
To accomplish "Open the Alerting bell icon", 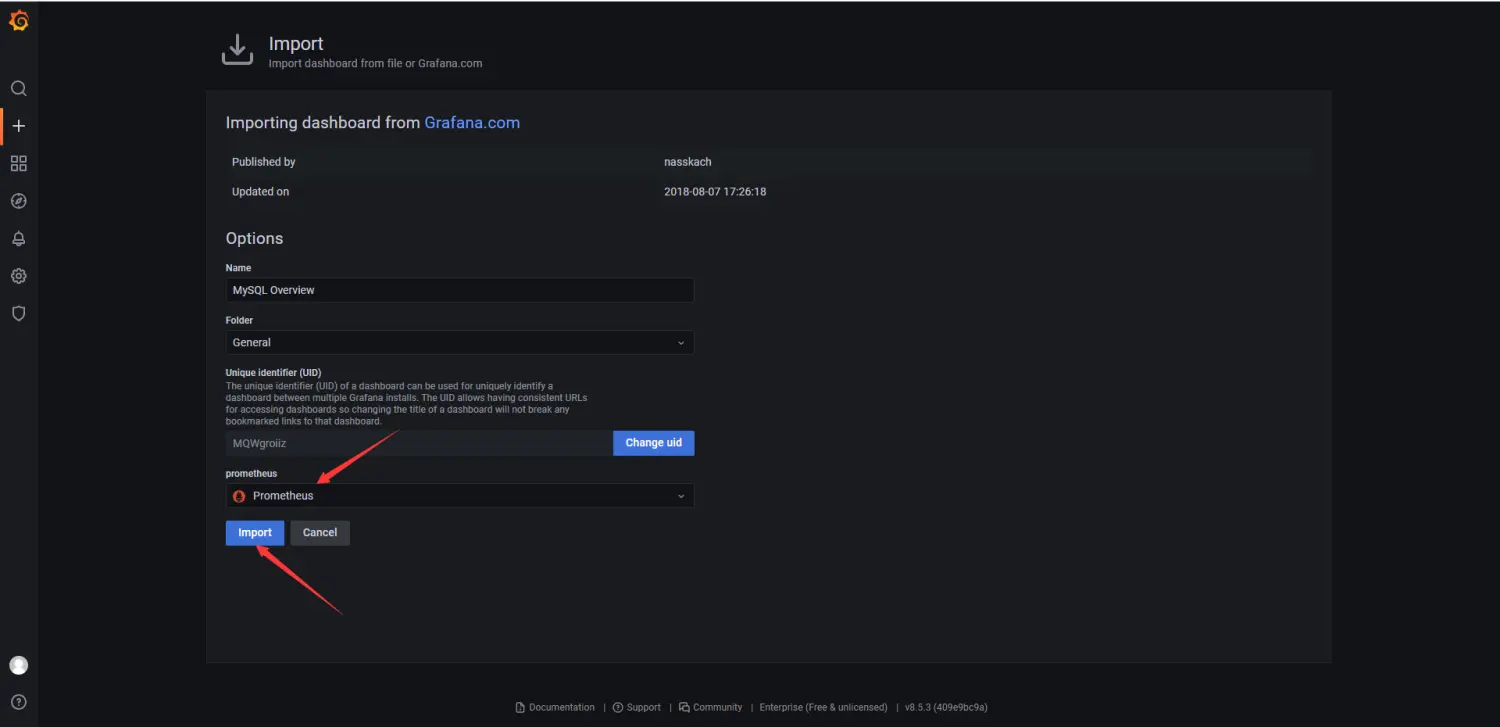I will 18,239.
